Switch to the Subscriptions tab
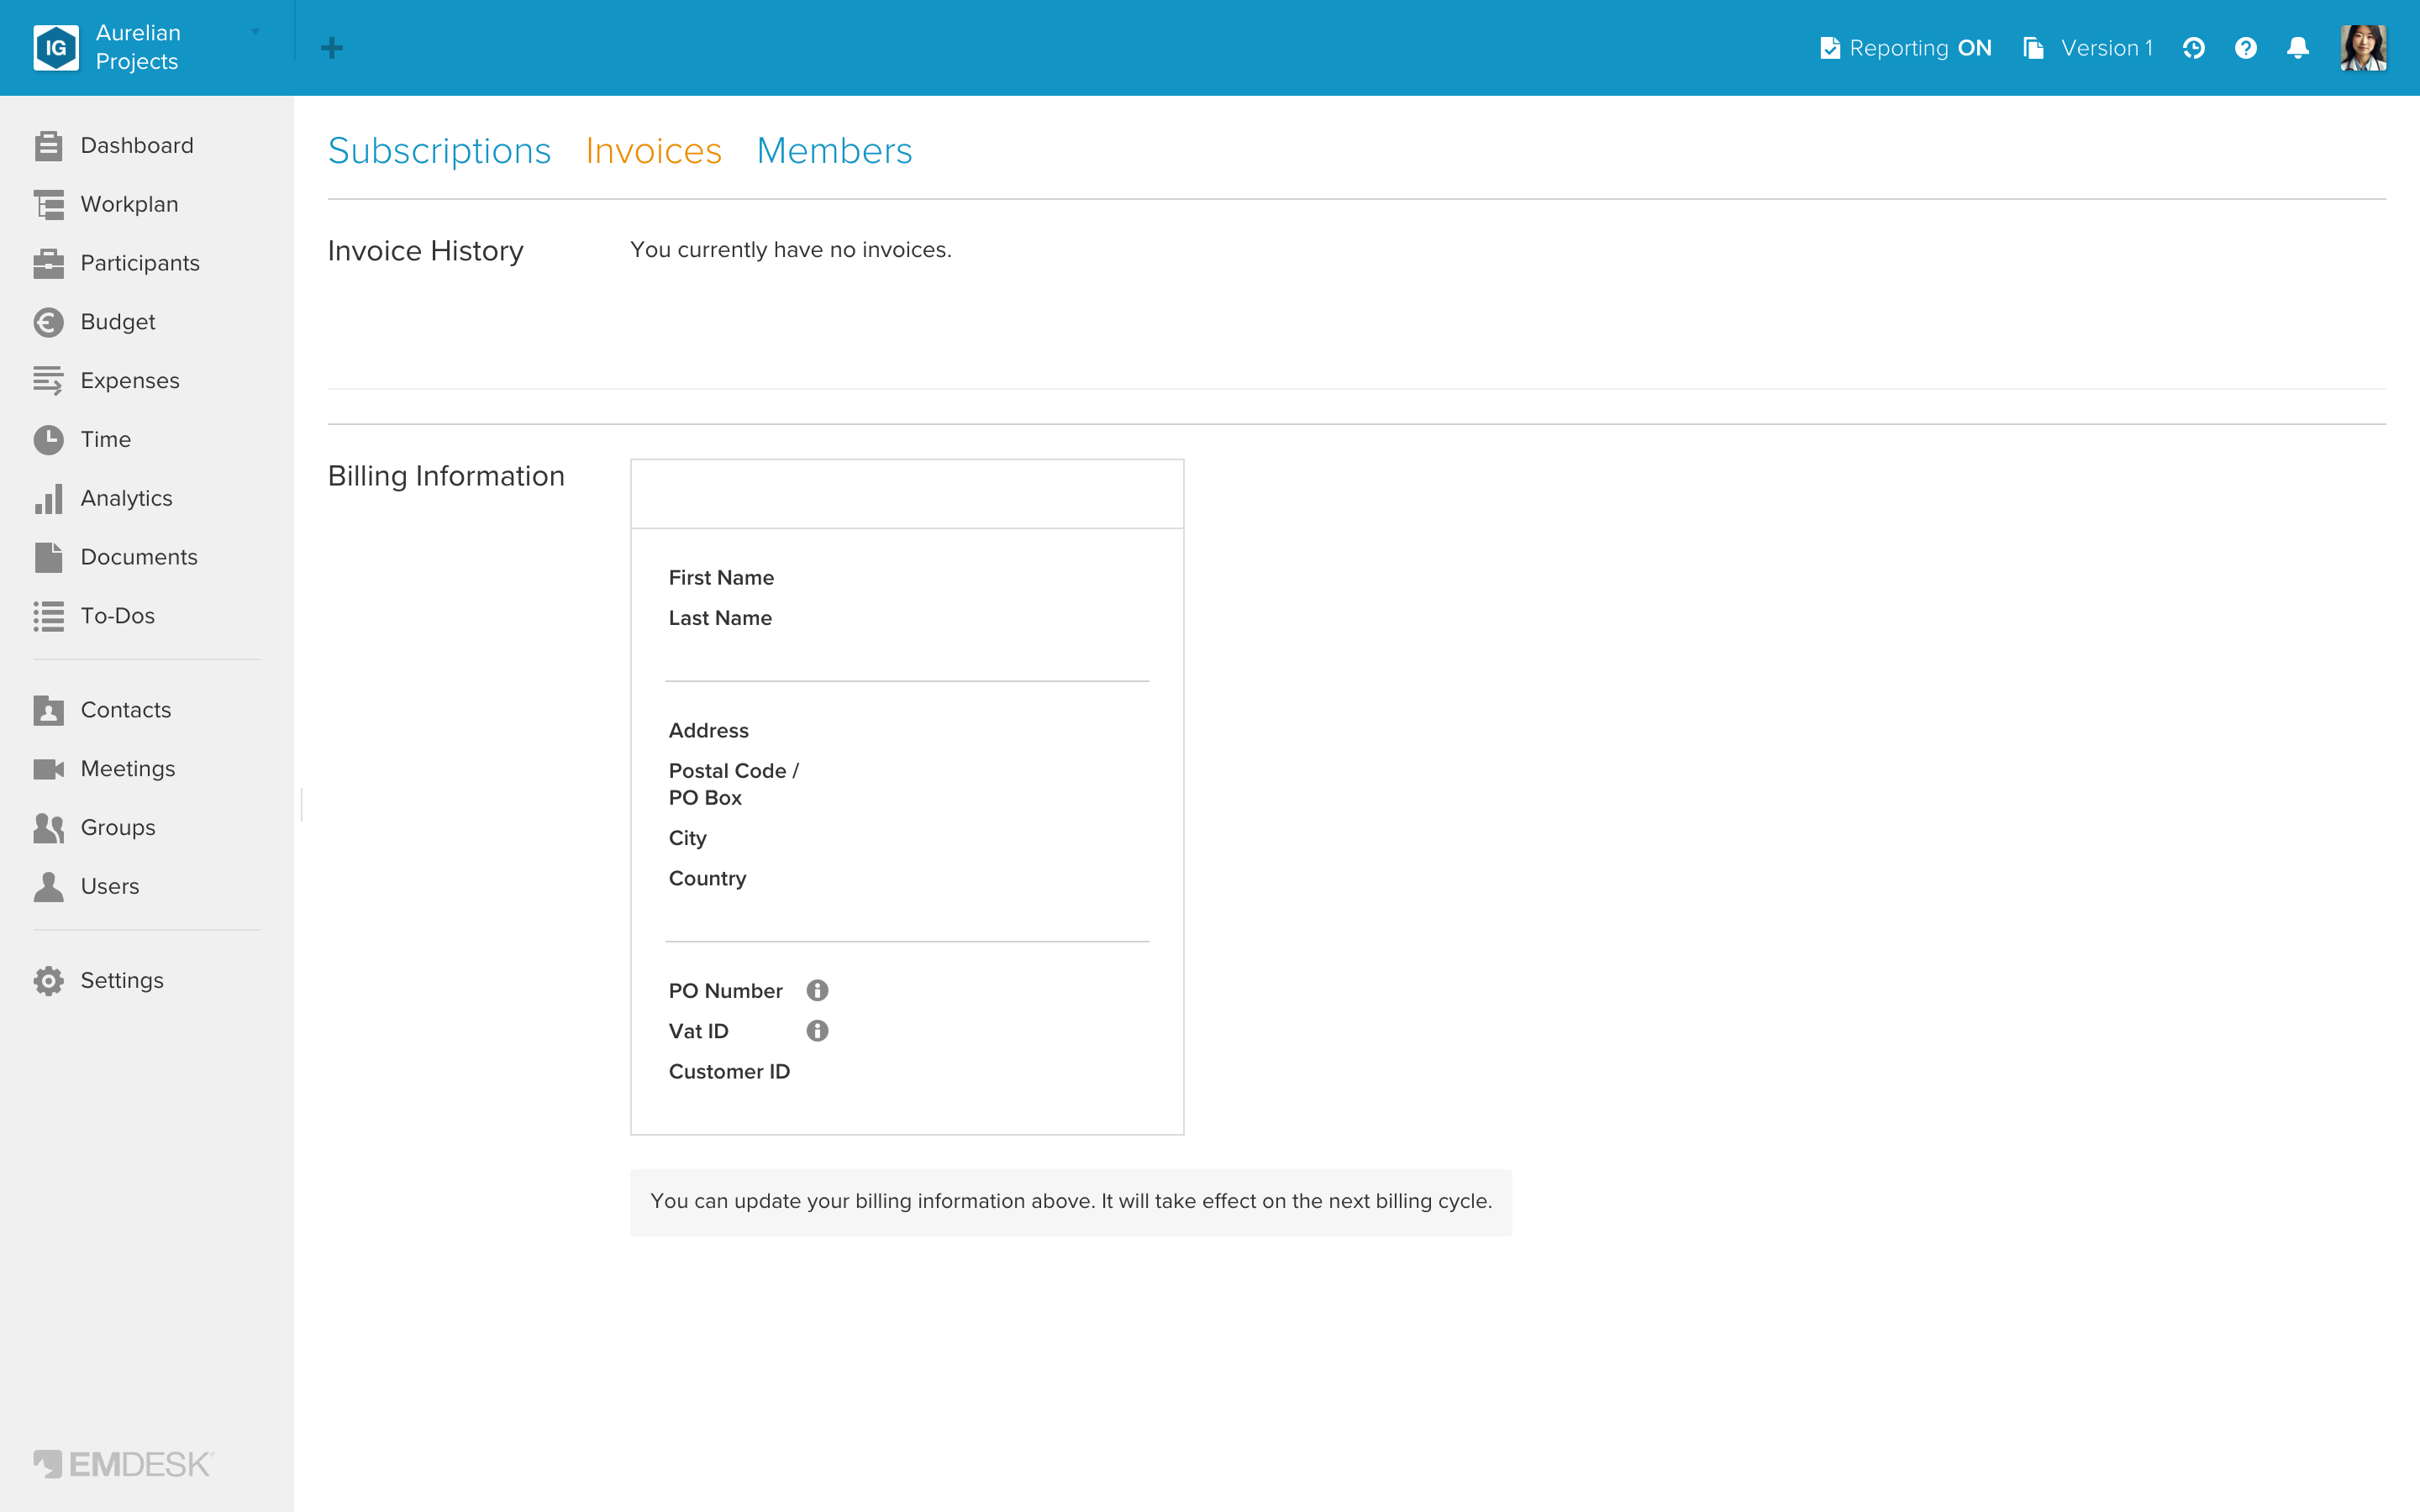The height and width of the screenshot is (1512, 2420). 439,151
